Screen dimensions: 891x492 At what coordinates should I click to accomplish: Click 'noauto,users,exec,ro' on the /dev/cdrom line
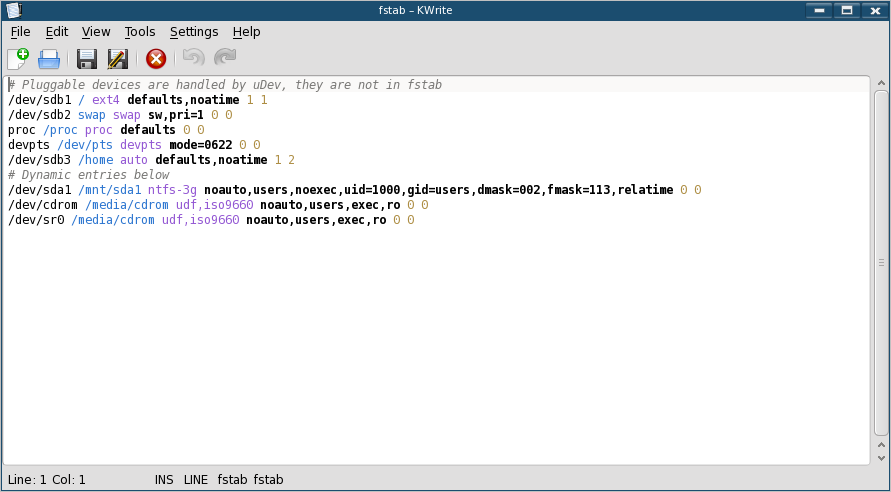coord(330,205)
